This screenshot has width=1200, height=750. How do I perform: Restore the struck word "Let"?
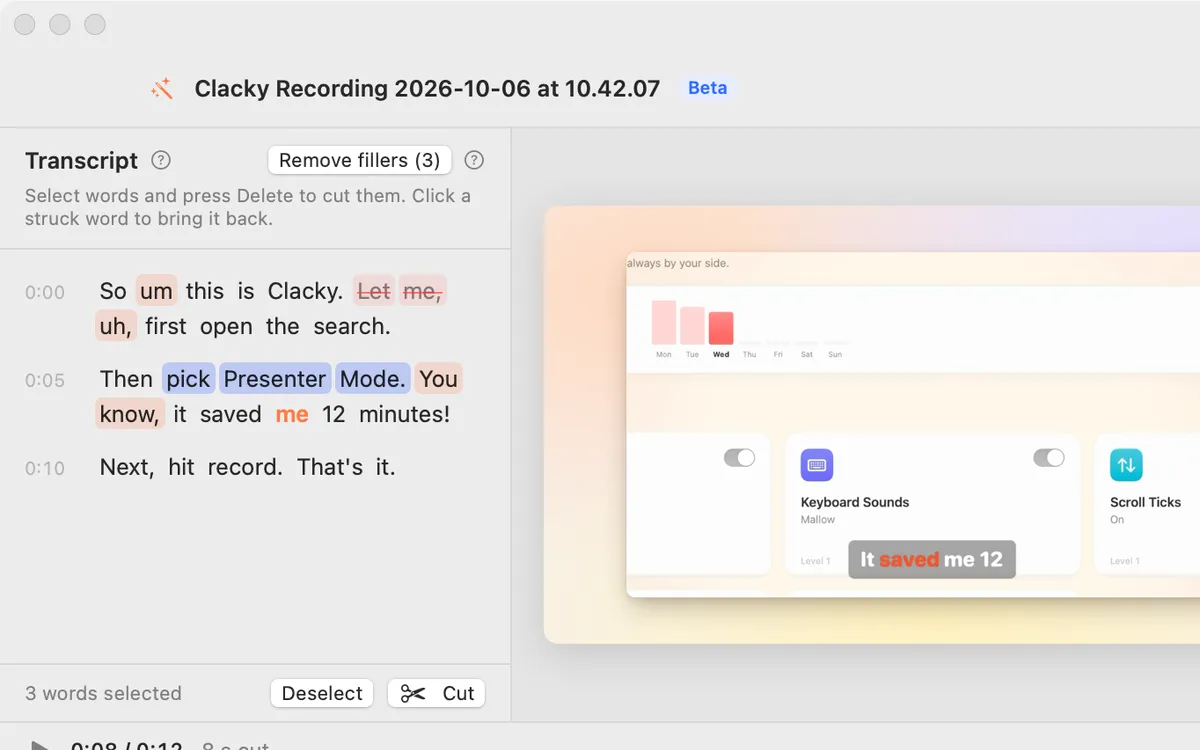[x=374, y=291]
